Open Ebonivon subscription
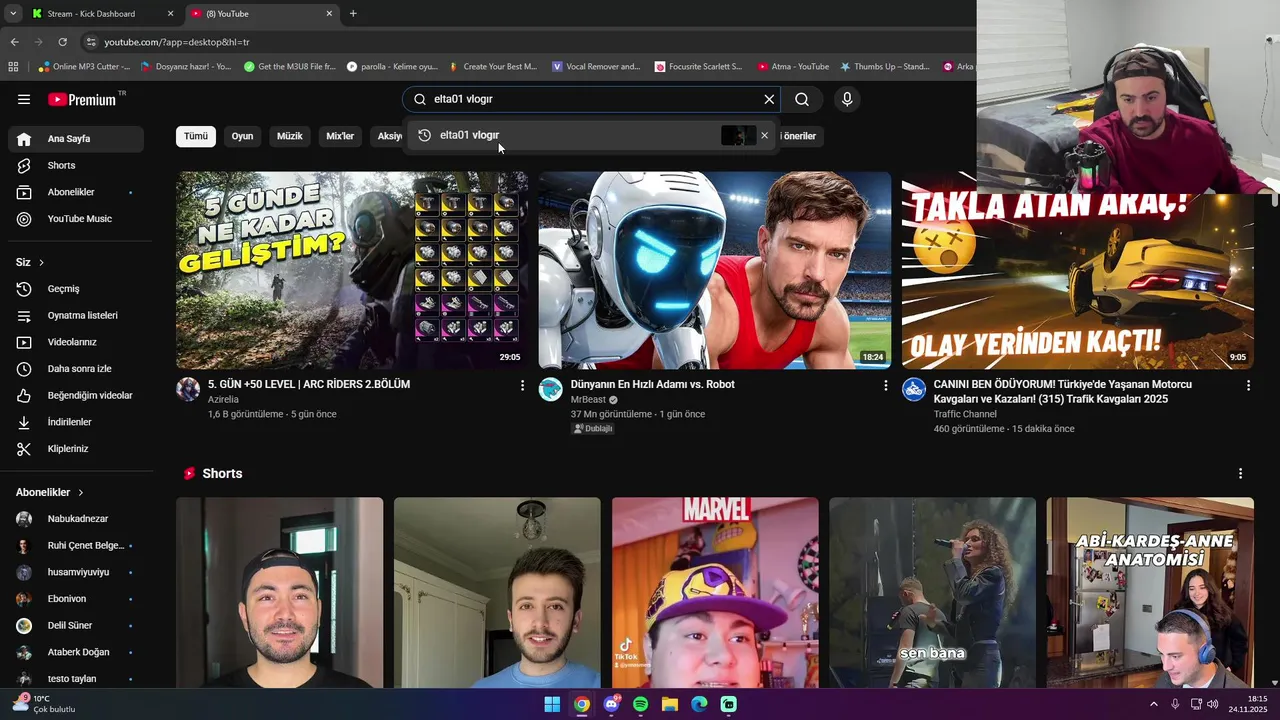 (76, 599)
